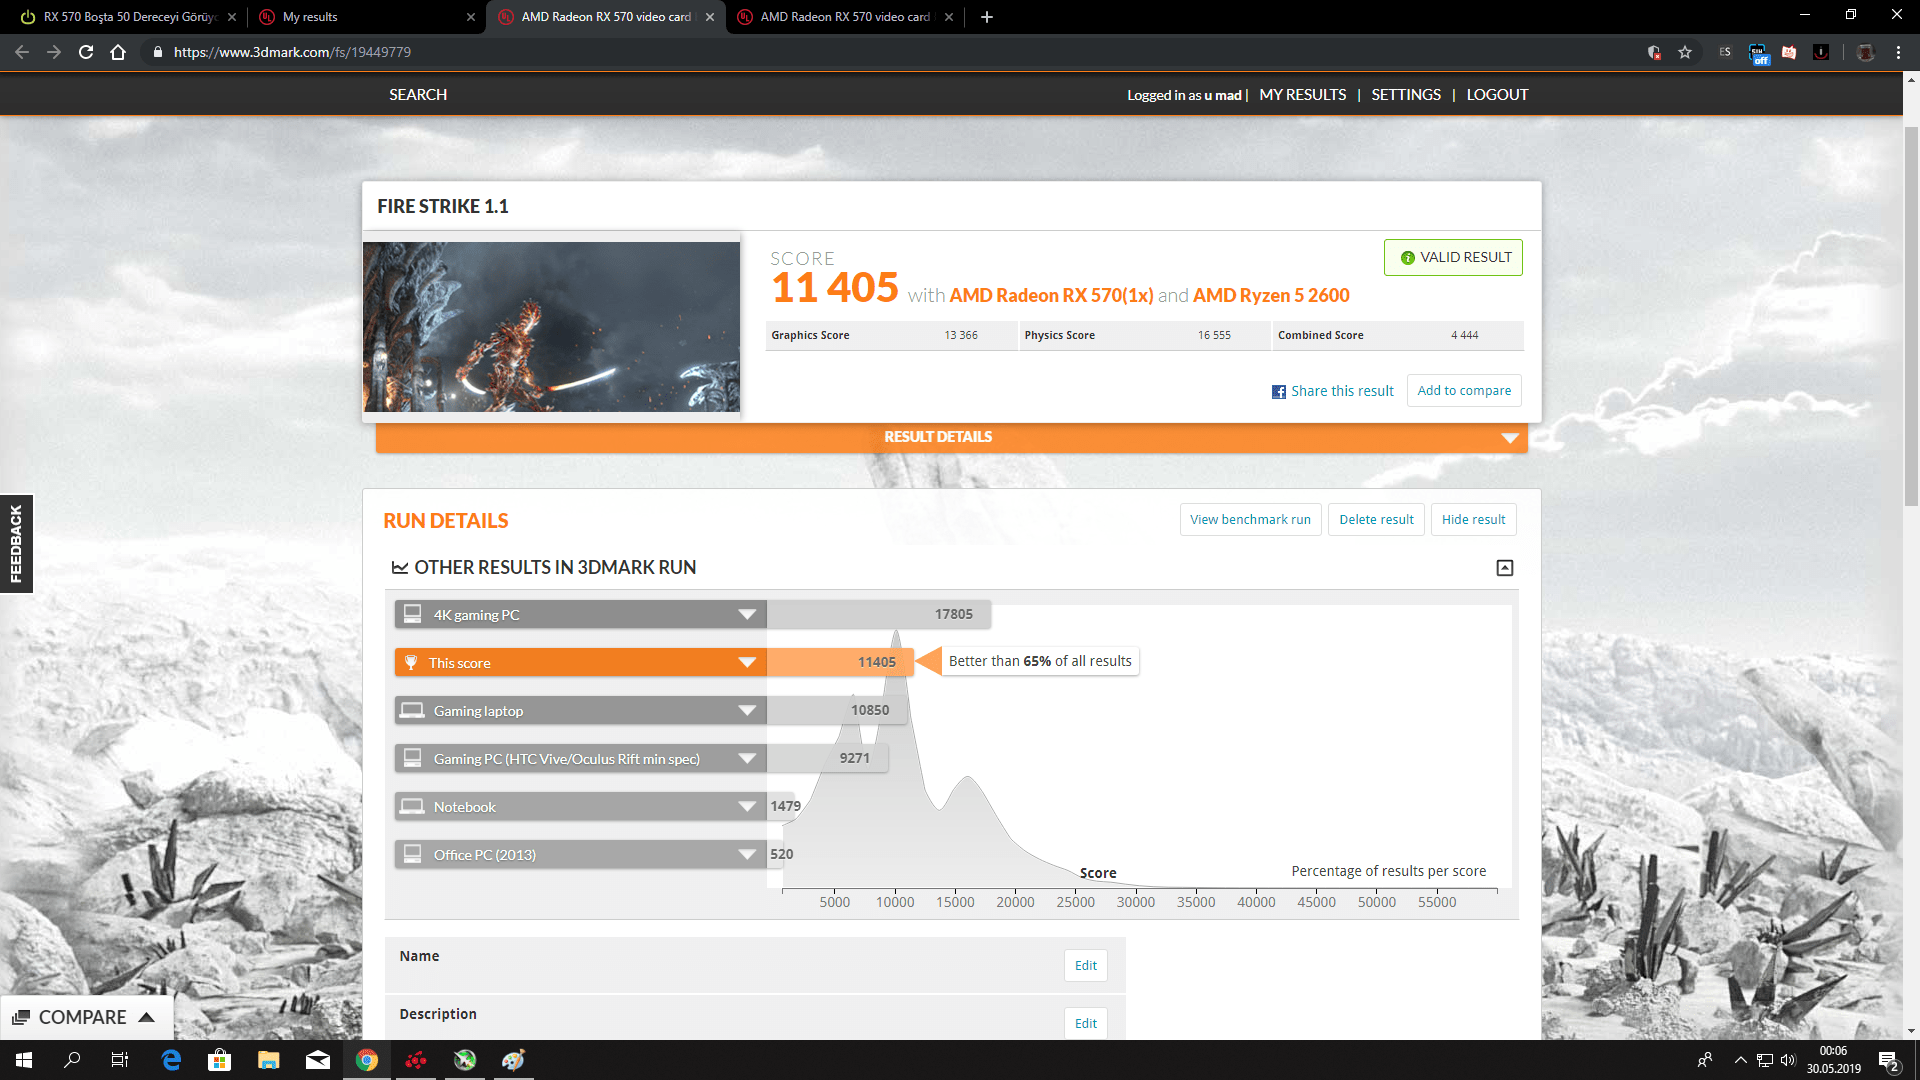Screen dimensions: 1920x1080
Task: Open Microsoft Edge from the taskbar
Action: 171,1060
